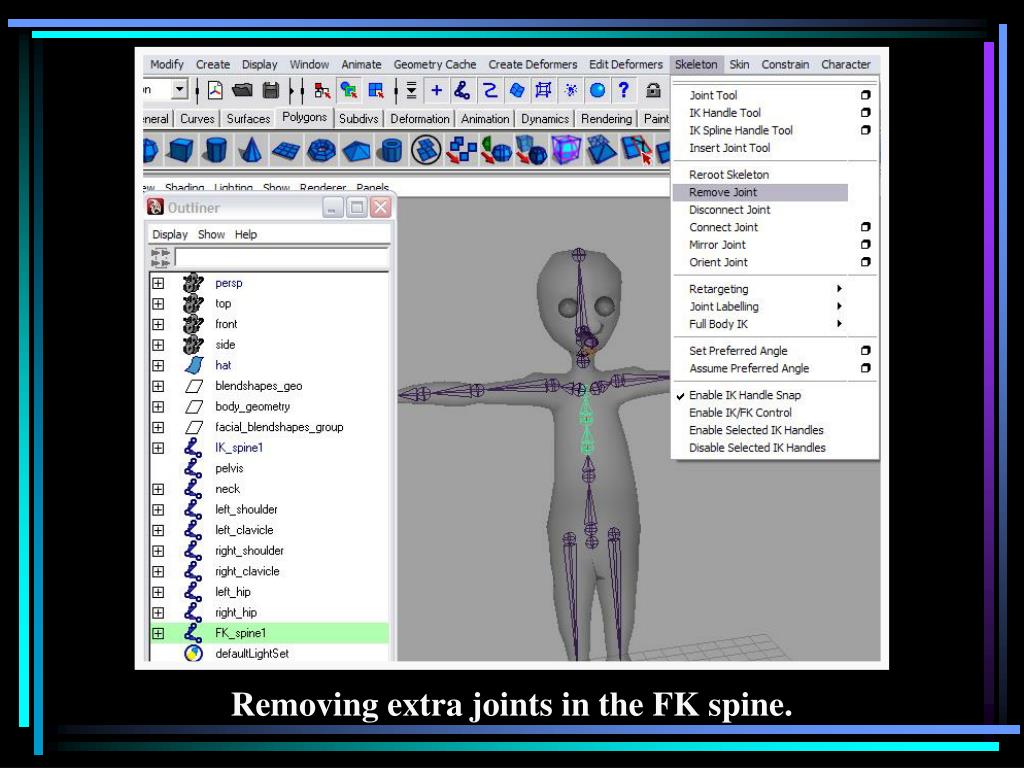Expand the IK_spine1 node in Outliner
This screenshot has height=768, width=1024.
click(158, 448)
